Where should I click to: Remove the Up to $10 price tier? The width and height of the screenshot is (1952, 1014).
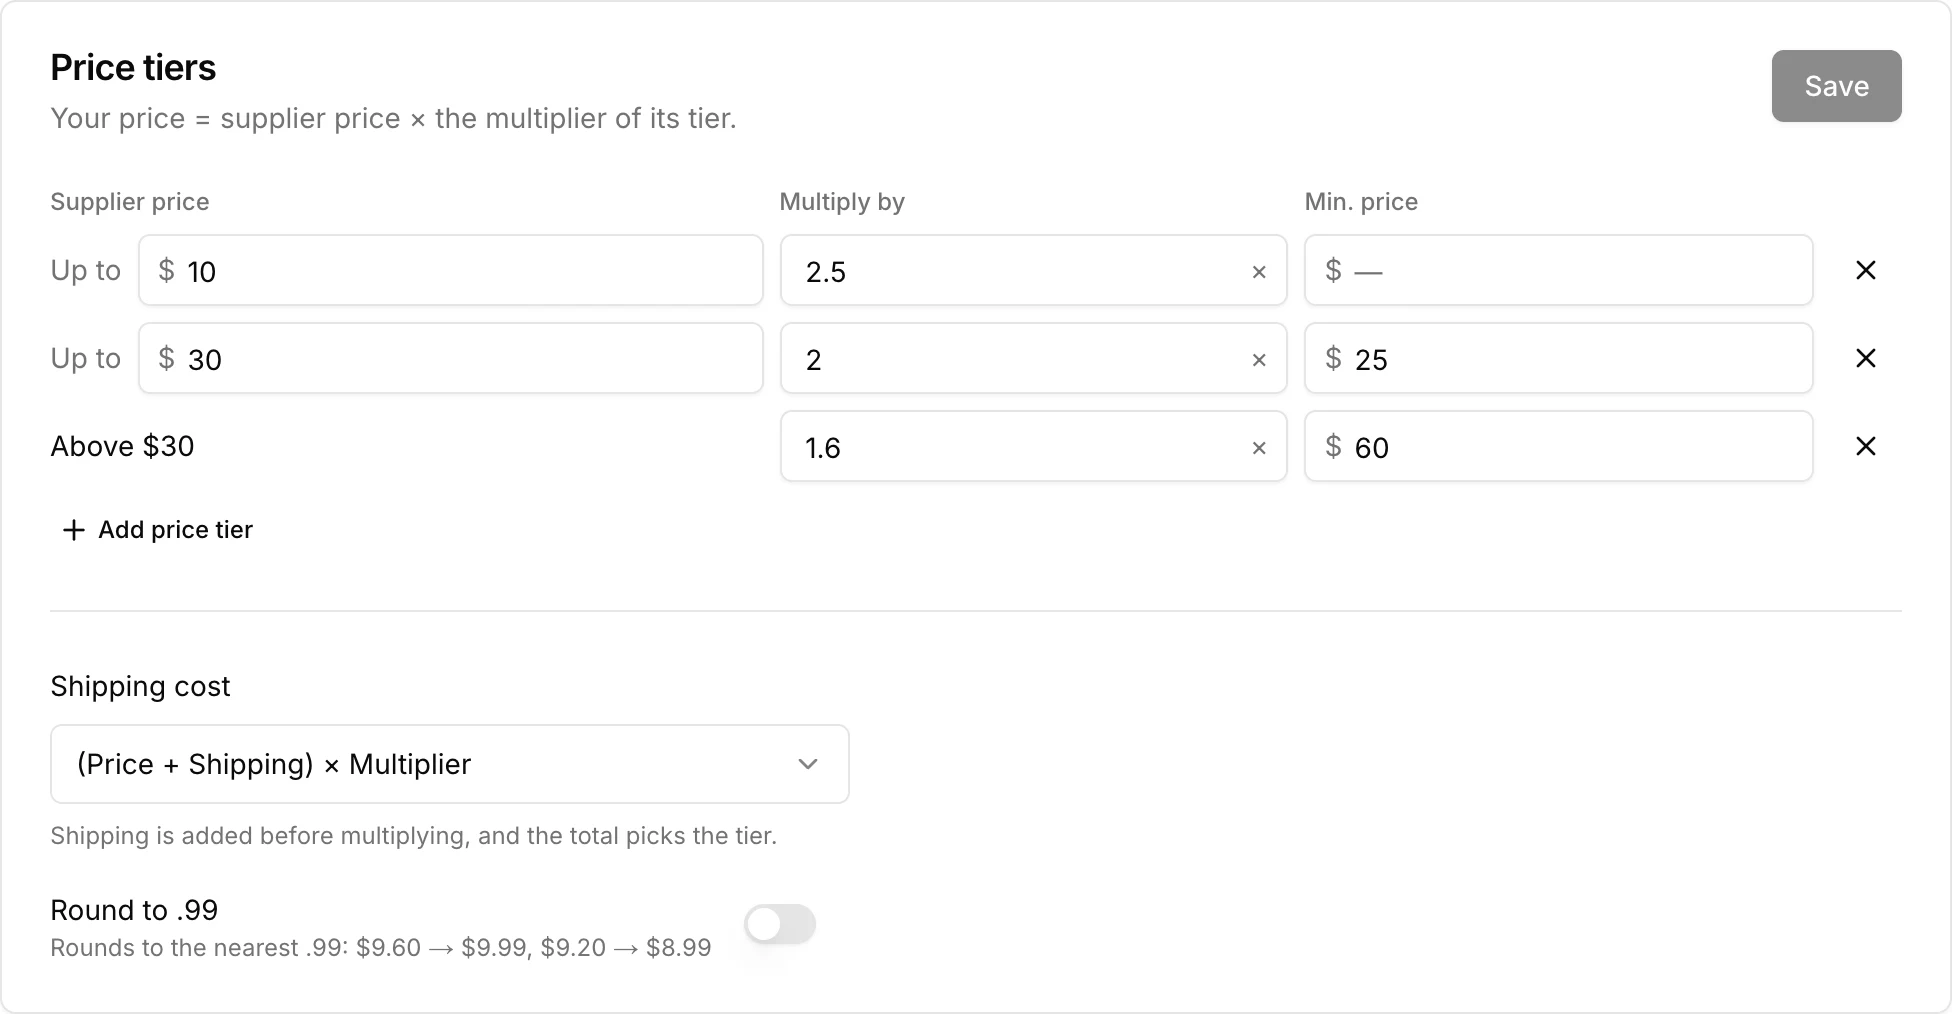coord(1865,270)
